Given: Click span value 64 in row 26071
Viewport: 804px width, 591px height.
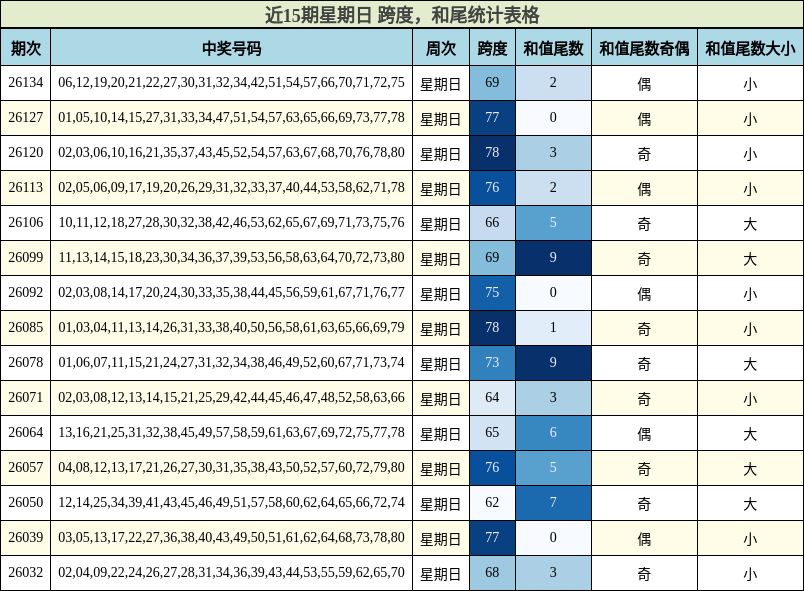Looking at the screenshot, I should point(492,397).
